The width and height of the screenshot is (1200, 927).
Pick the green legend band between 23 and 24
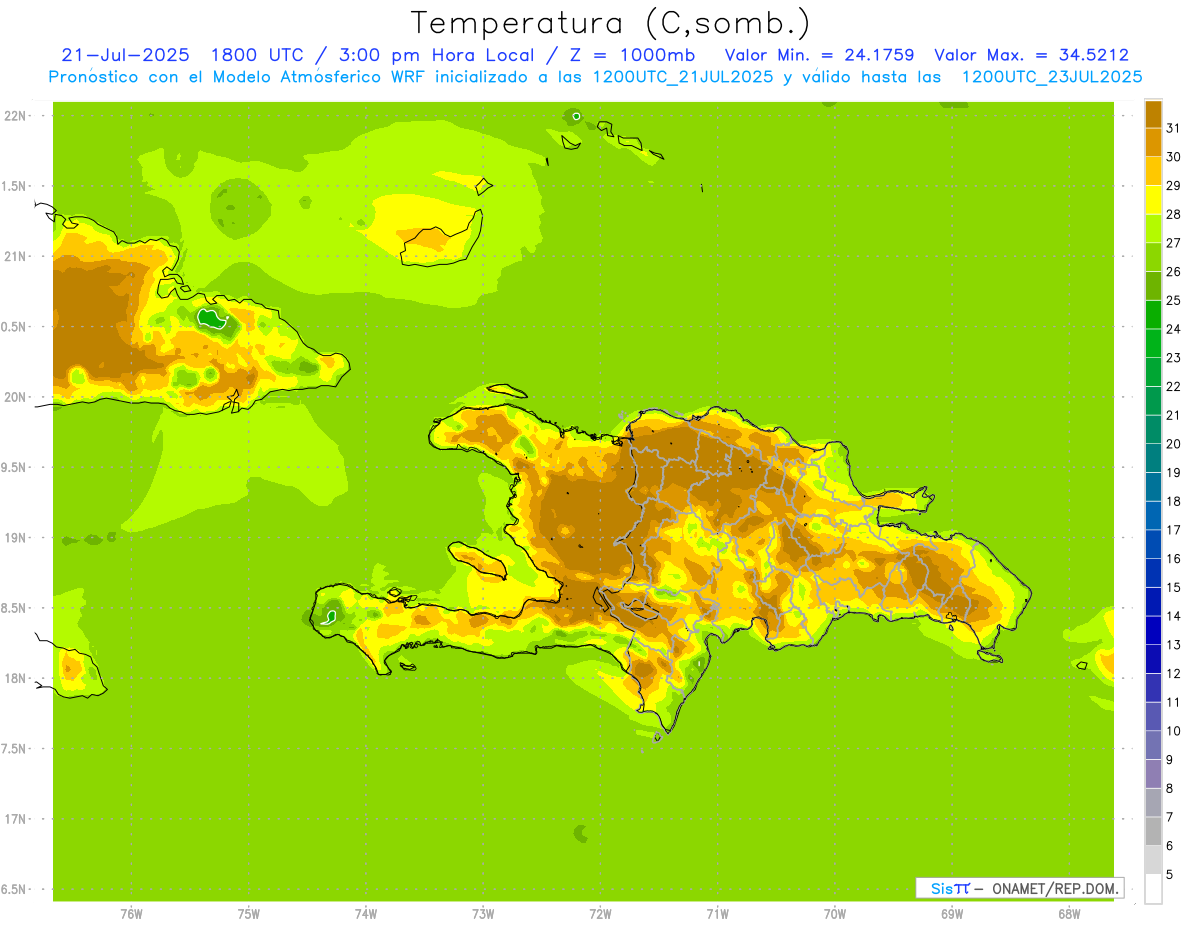point(1153,343)
